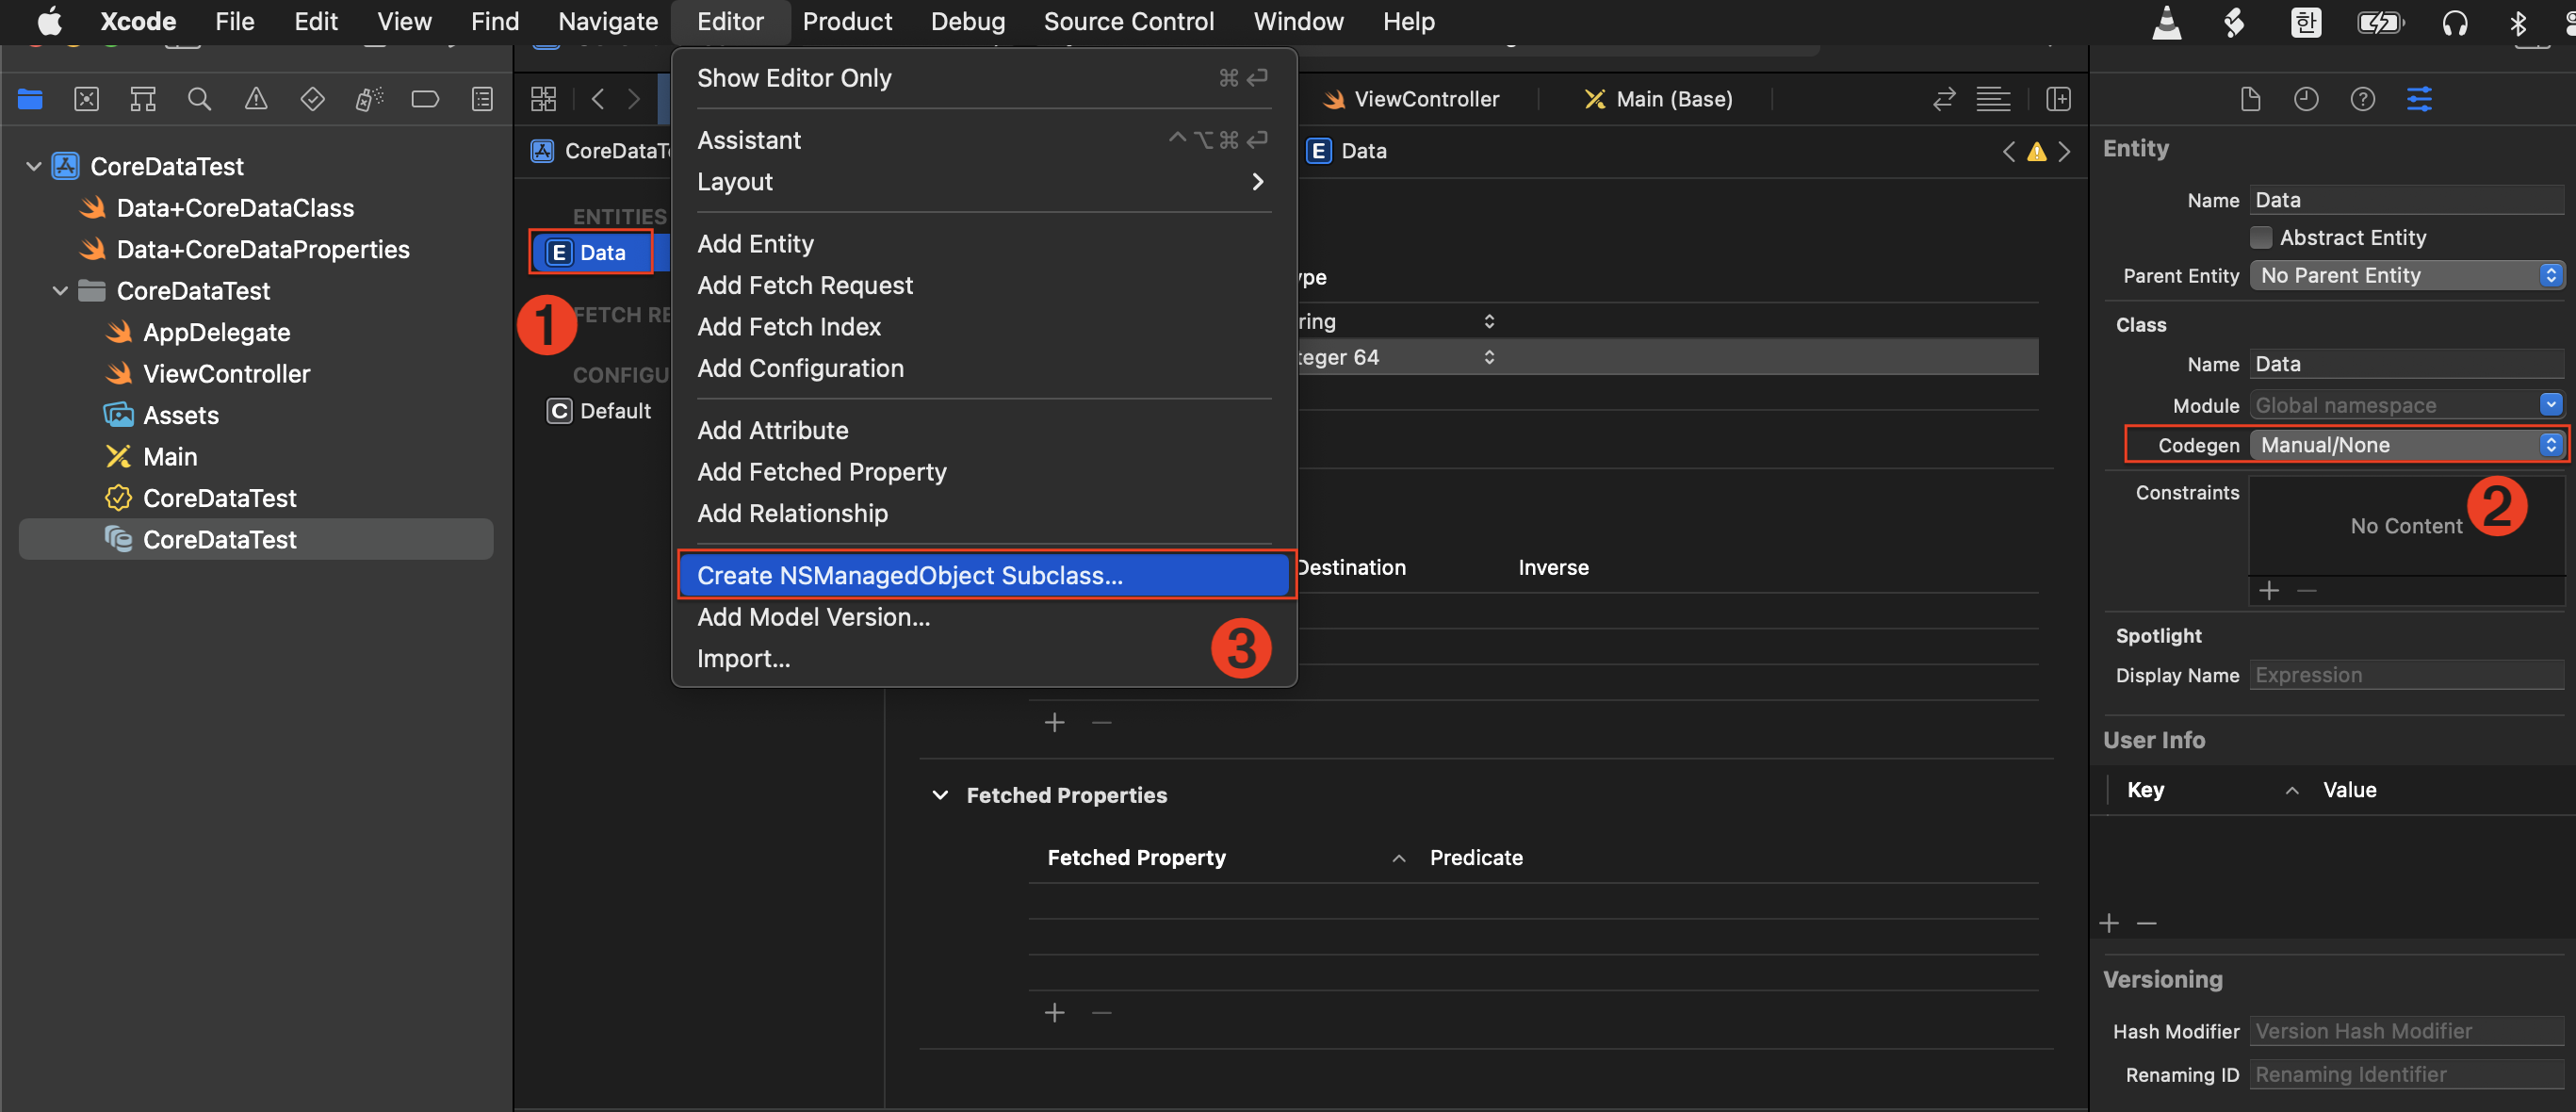The width and height of the screenshot is (2576, 1112).
Task: Click the add constraint plus button
Action: (2269, 591)
